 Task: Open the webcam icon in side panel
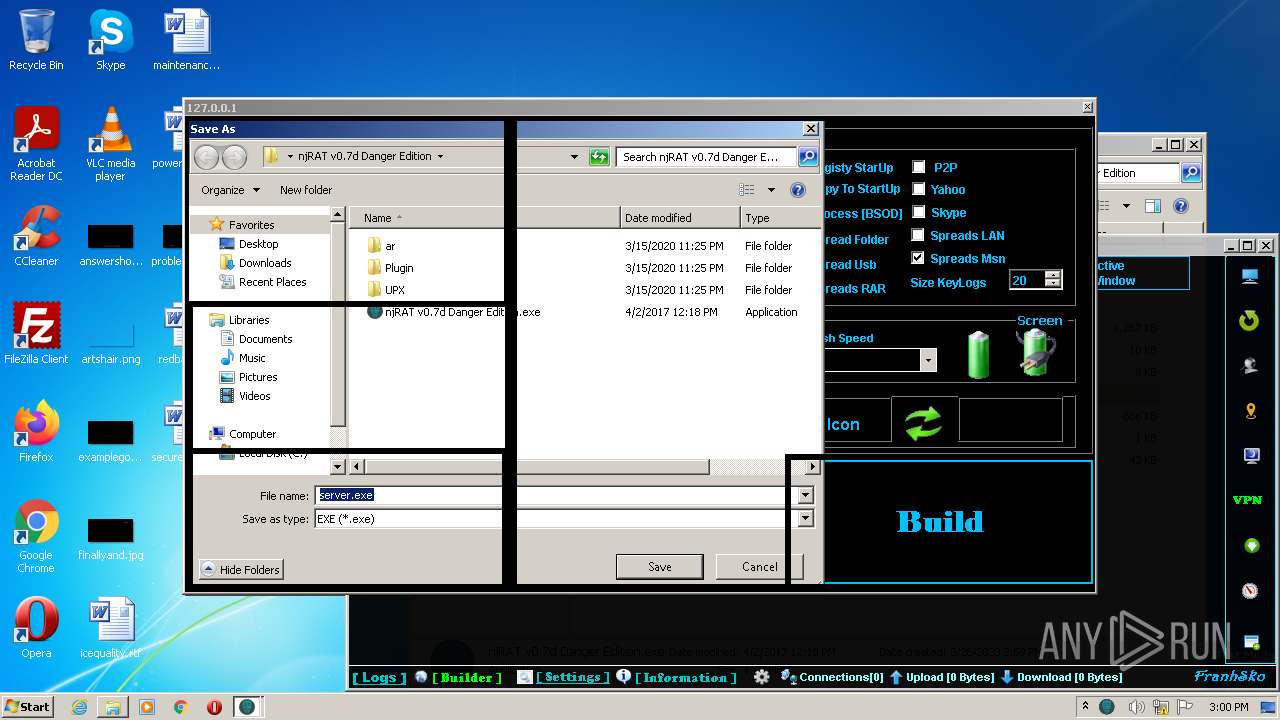[1250, 366]
